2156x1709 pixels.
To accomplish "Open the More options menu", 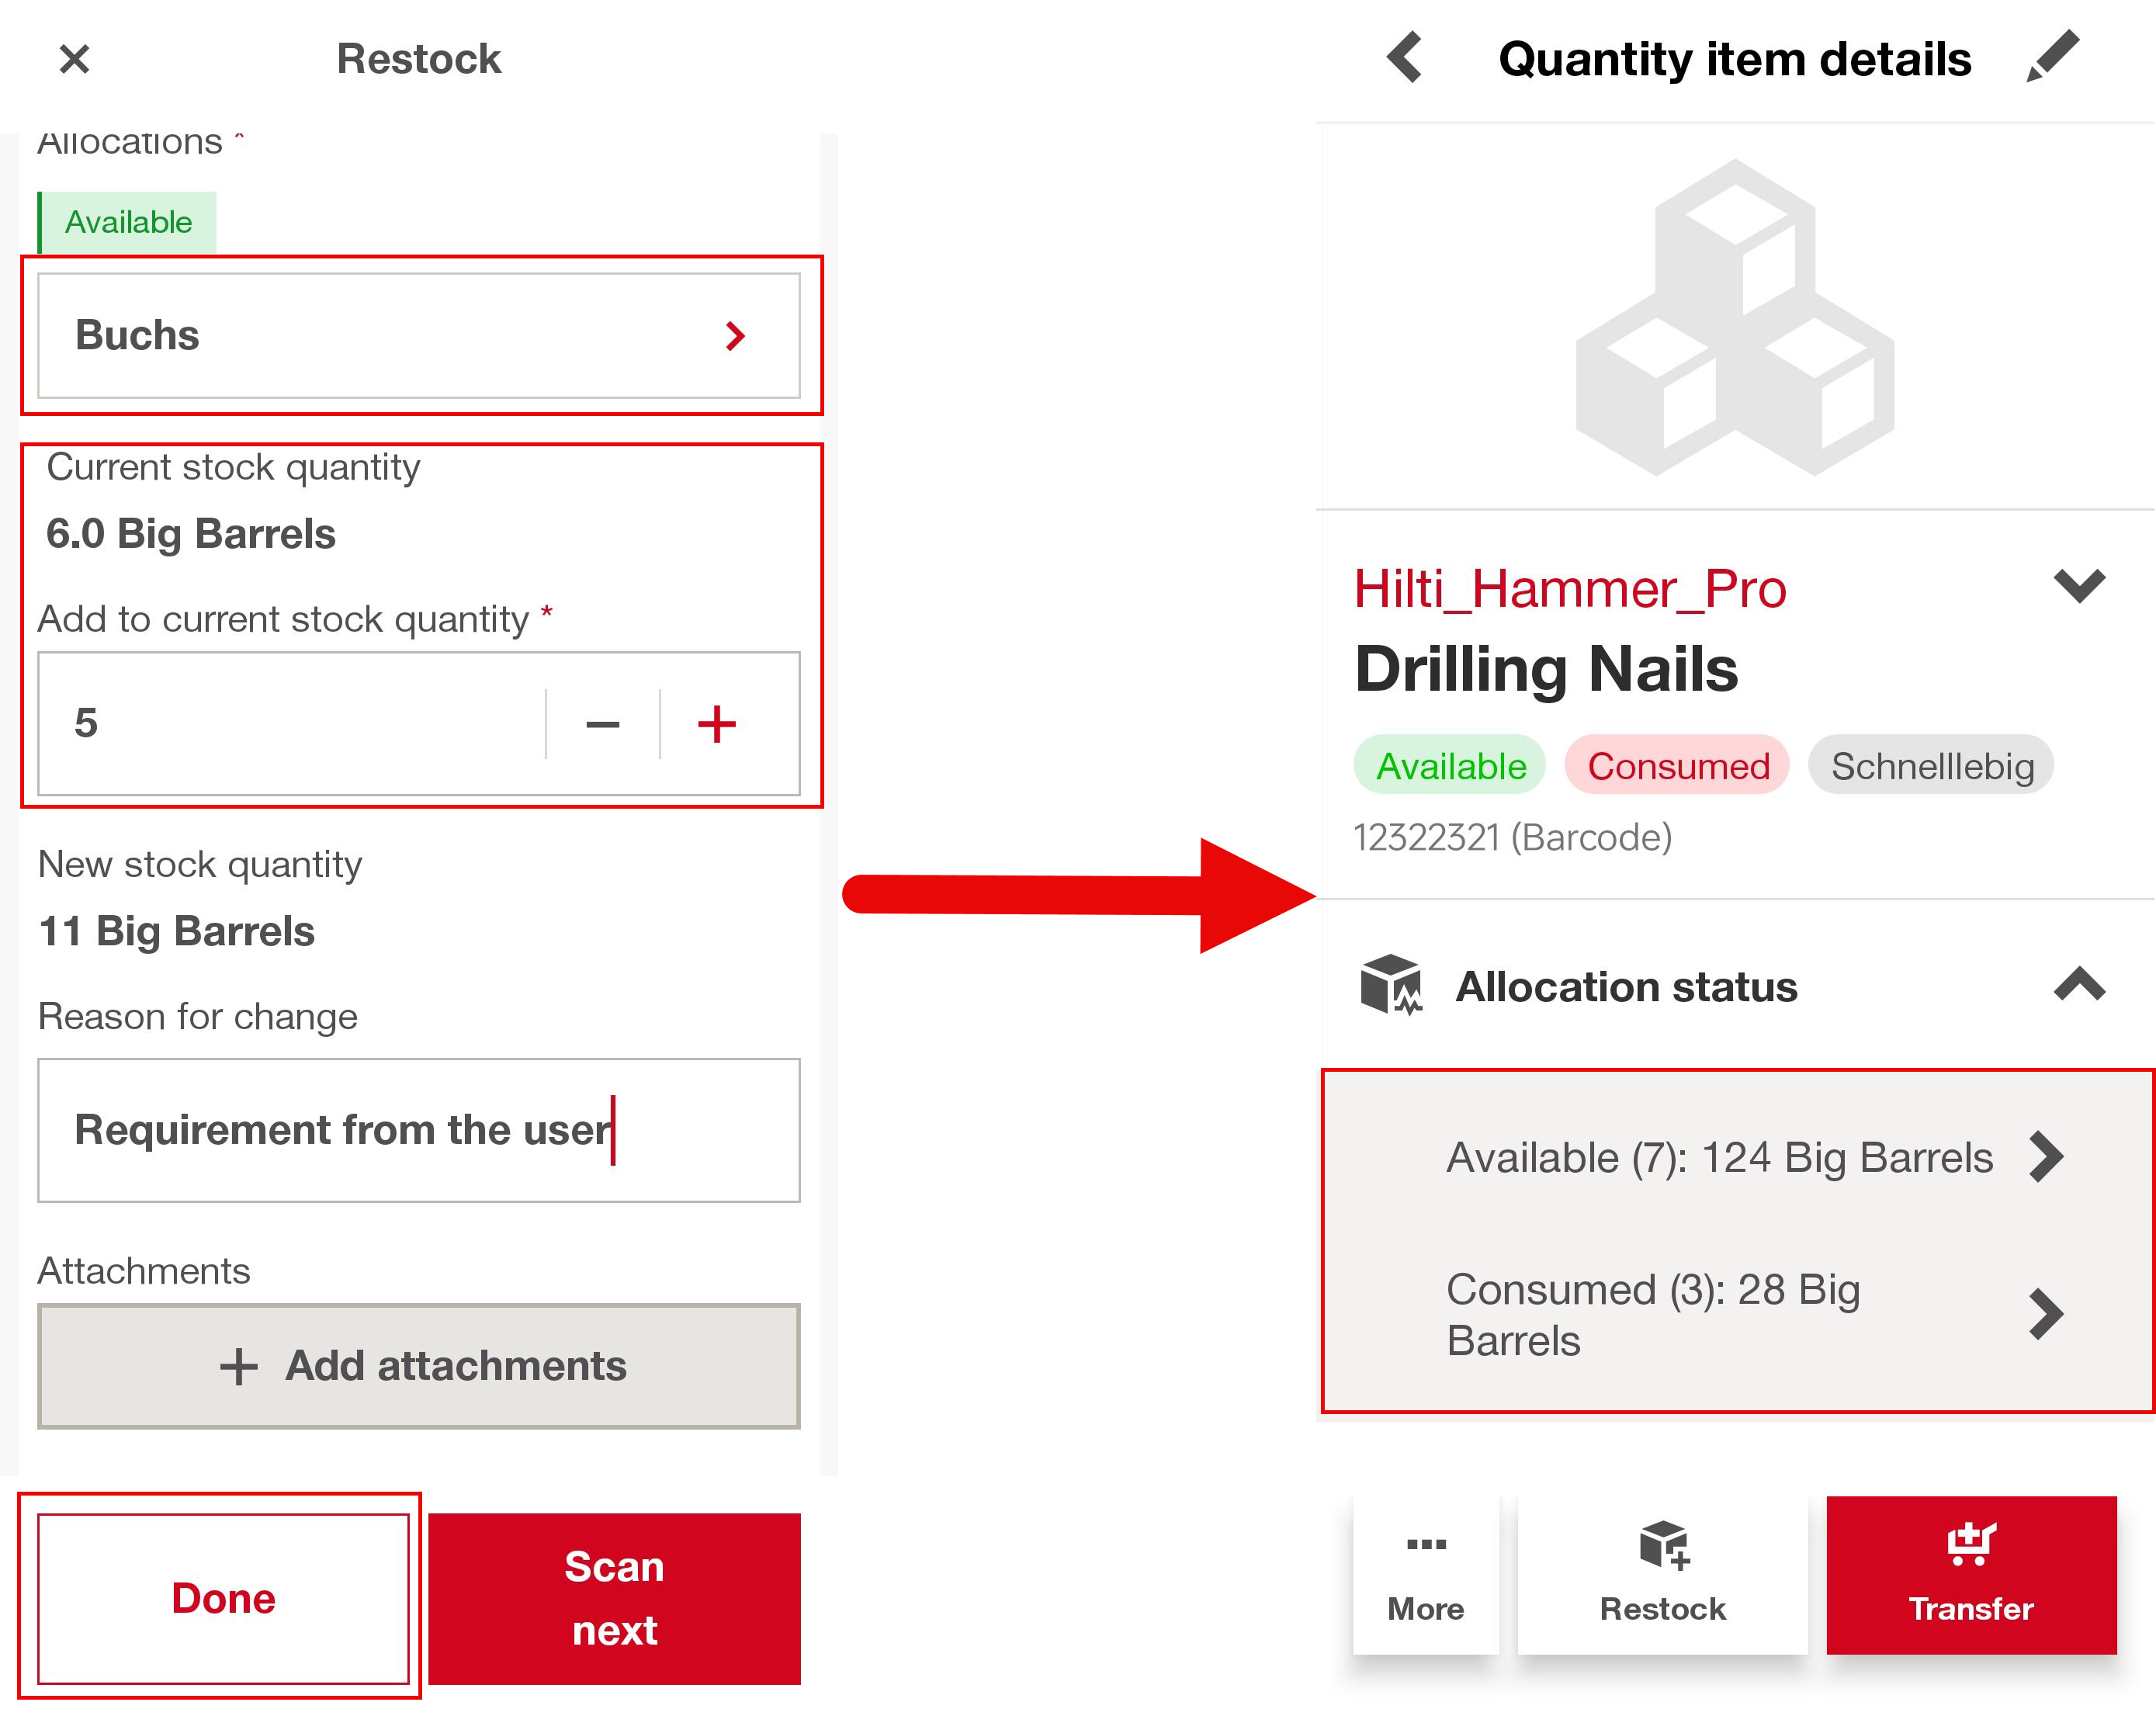I will [1425, 1574].
